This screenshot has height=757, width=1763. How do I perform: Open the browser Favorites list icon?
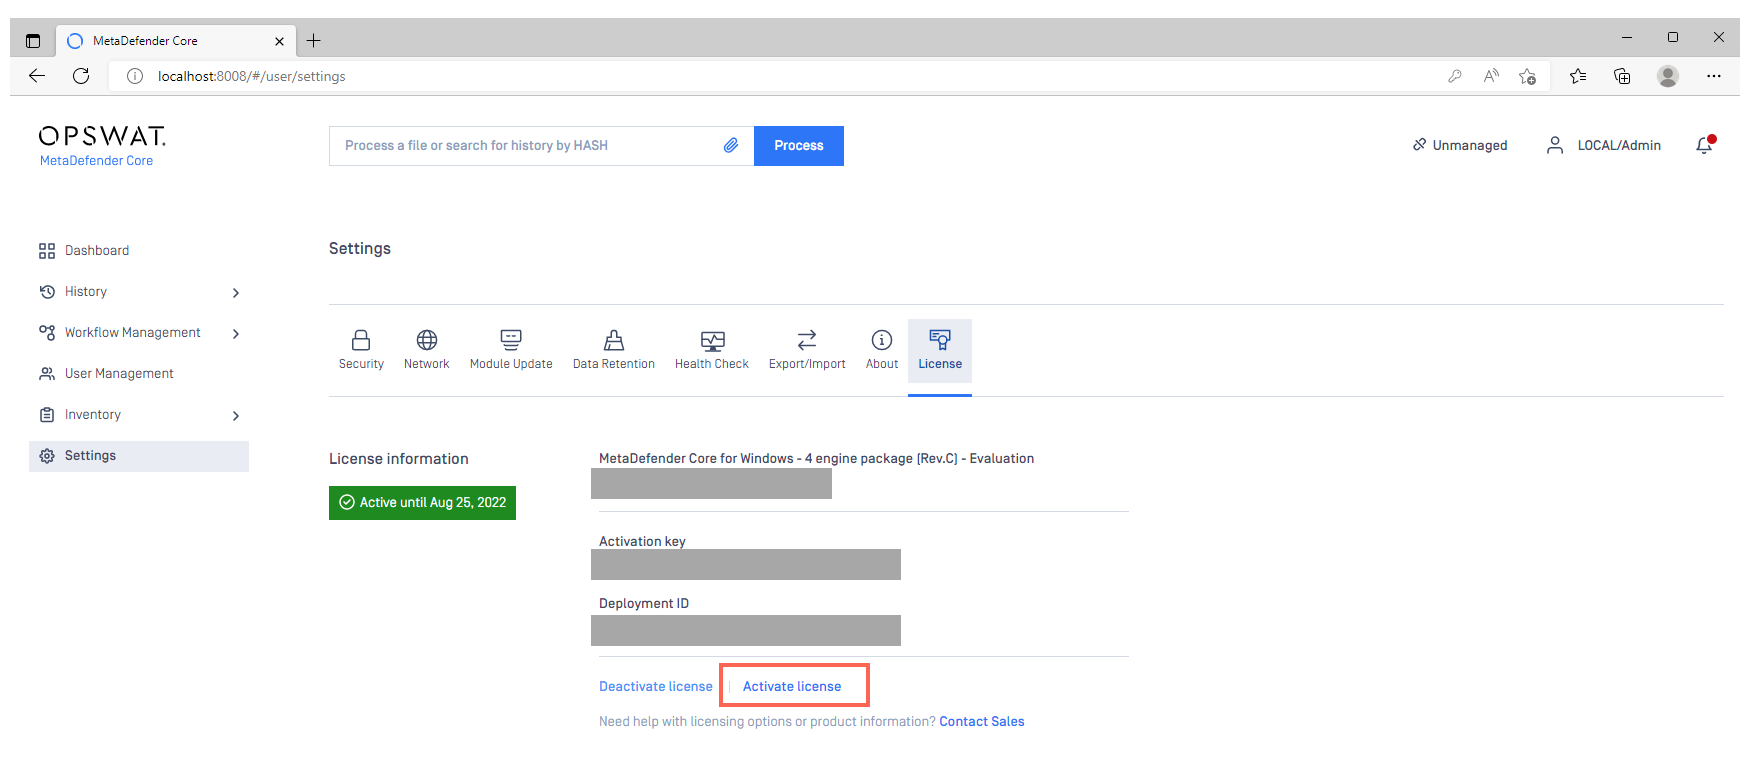pos(1578,76)
